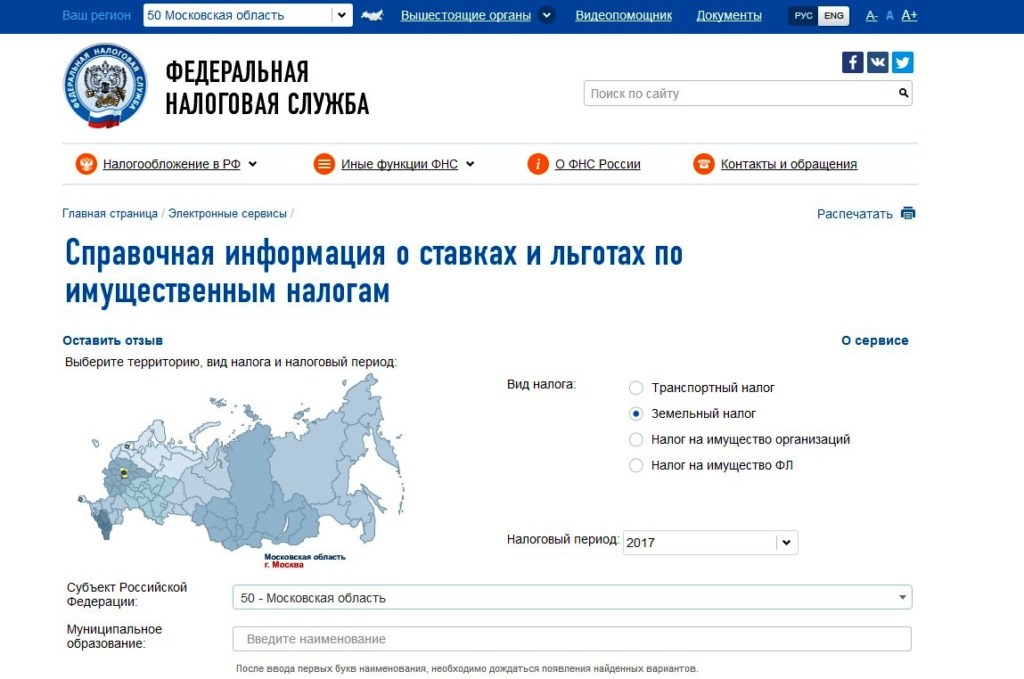Click the Russia map icon in top bar
Viewport: 1024px width, 679px height.
coord(372,15)
